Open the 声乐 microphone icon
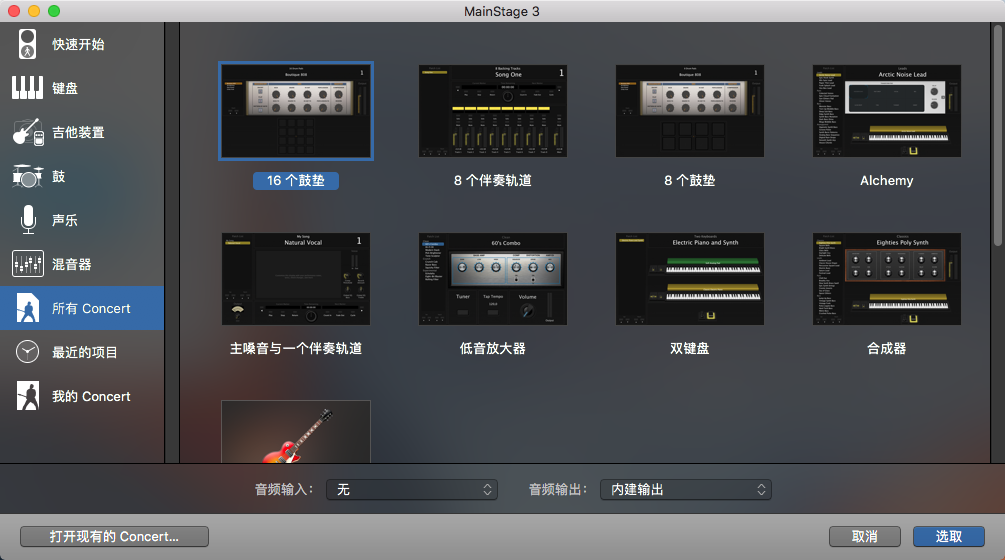This screenshot has height=560, width=1005. (x=28, y=220)
